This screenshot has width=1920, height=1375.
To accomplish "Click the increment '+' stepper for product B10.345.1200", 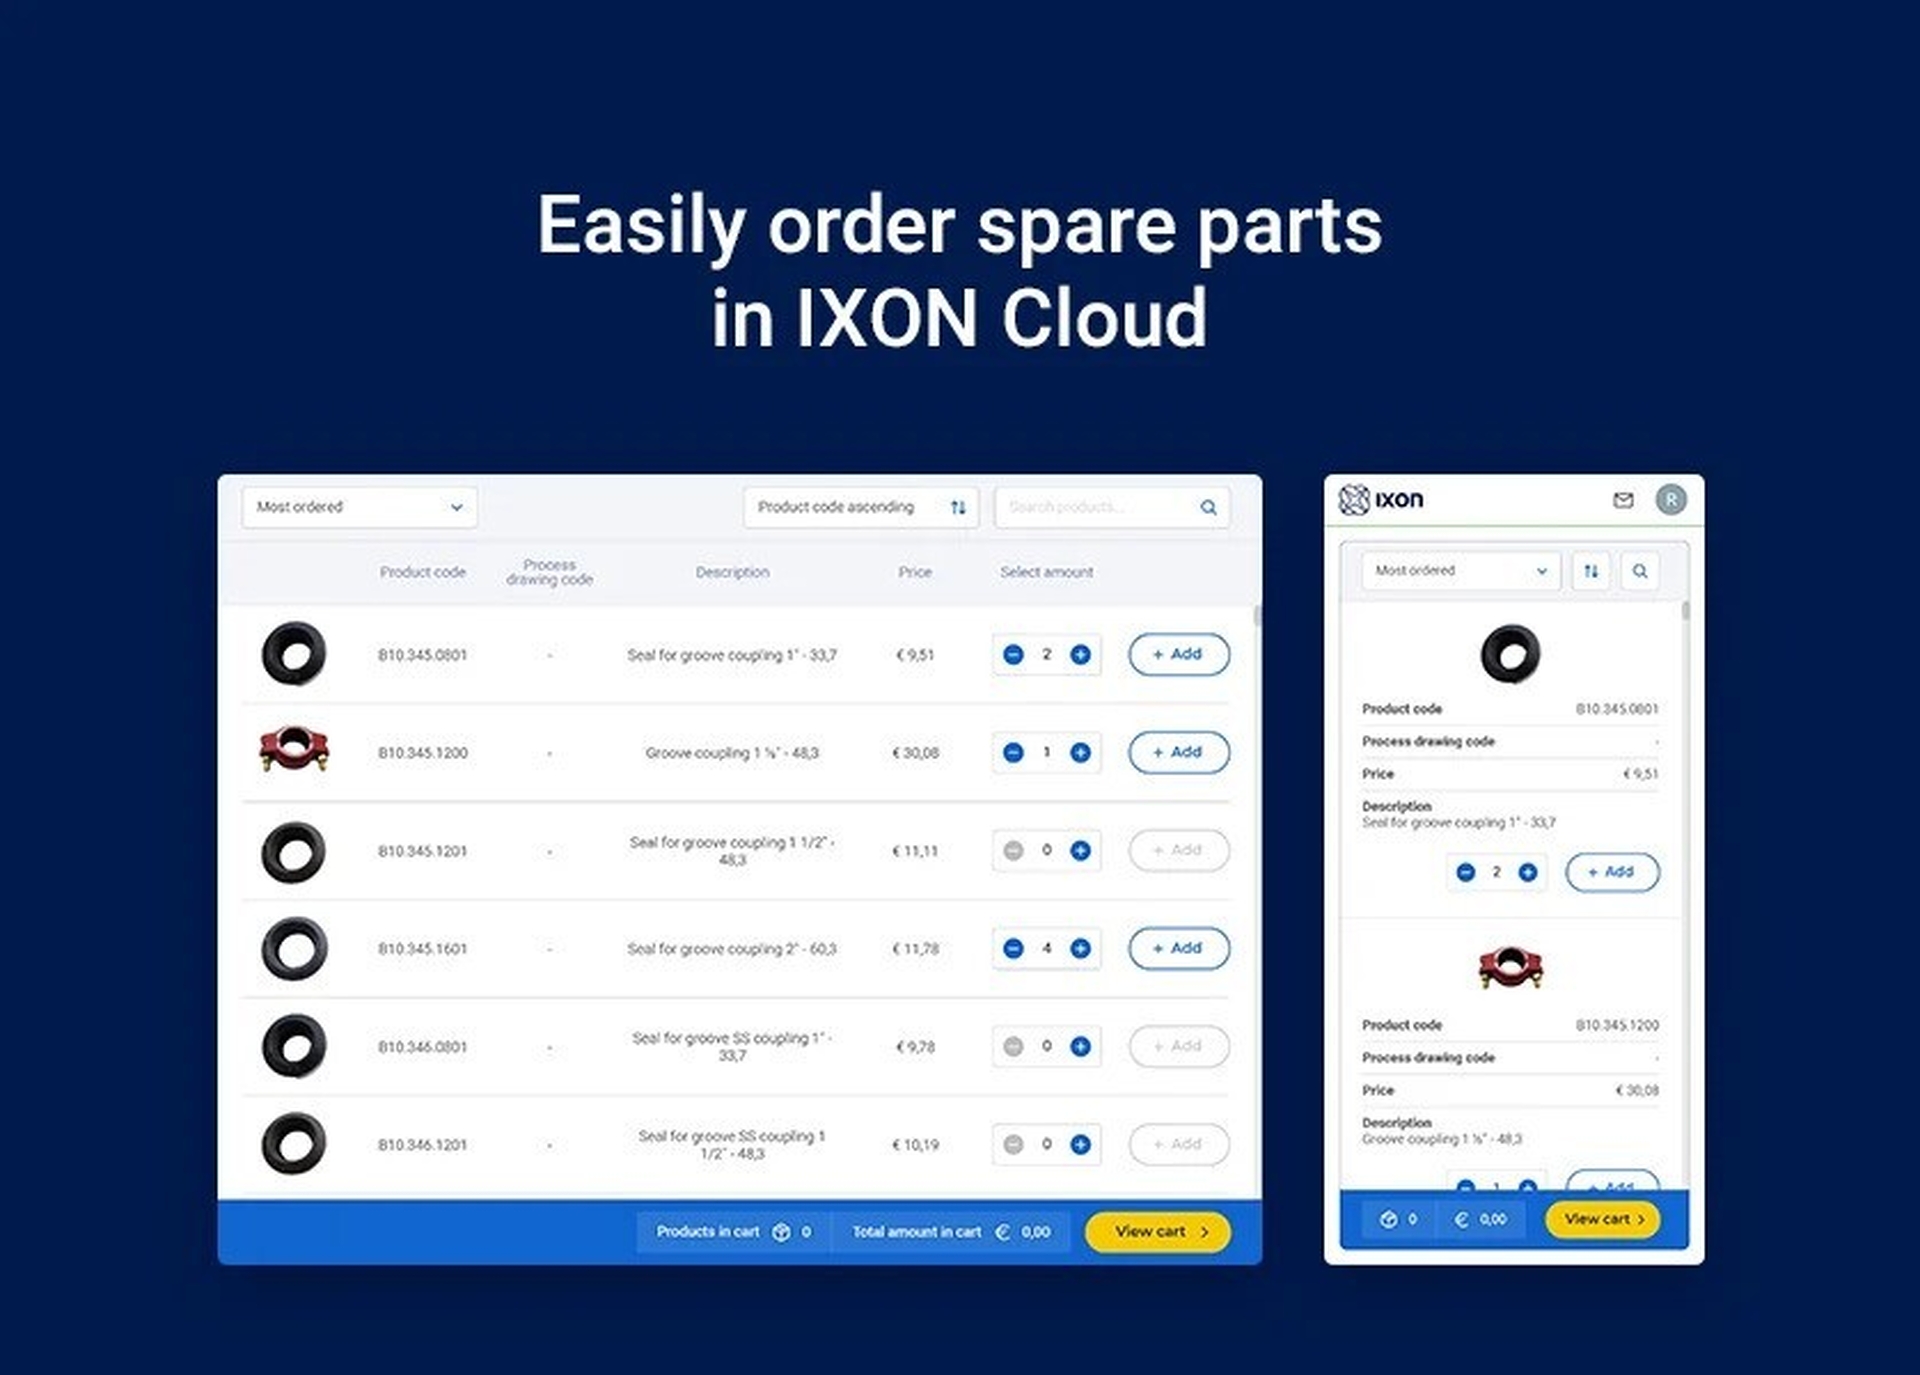I will 1085,753.
